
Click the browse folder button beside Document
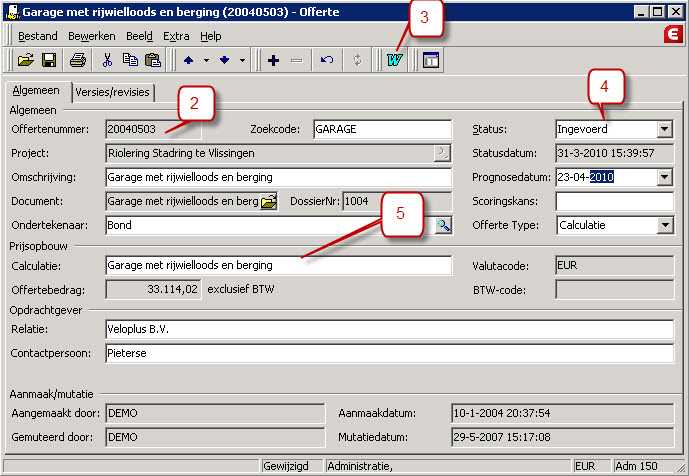pyautogui.click(x=269, y=202)
